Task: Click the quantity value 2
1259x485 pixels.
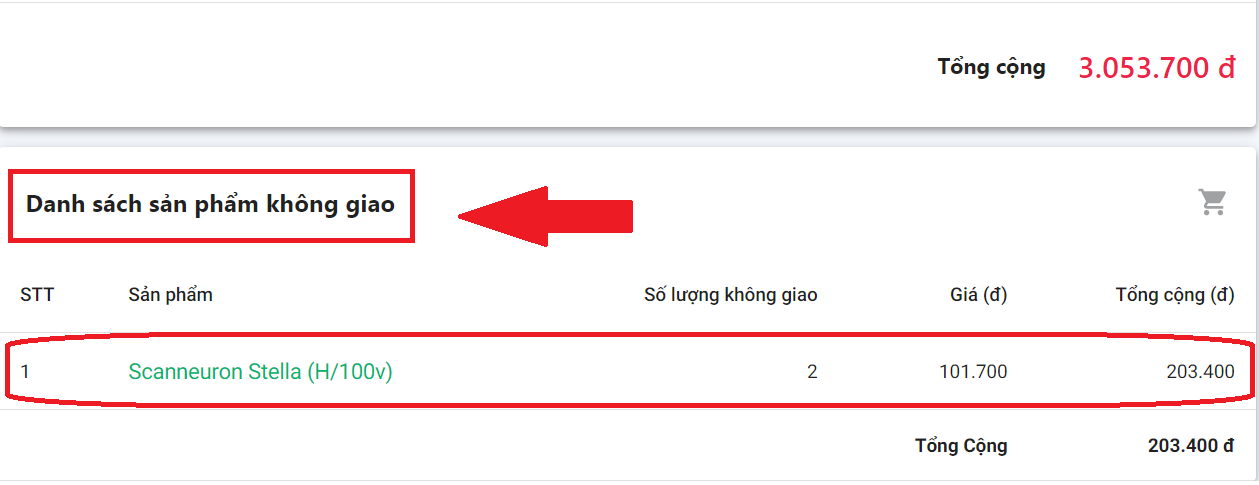Action: pyautogui.click(x=812, y=372)
